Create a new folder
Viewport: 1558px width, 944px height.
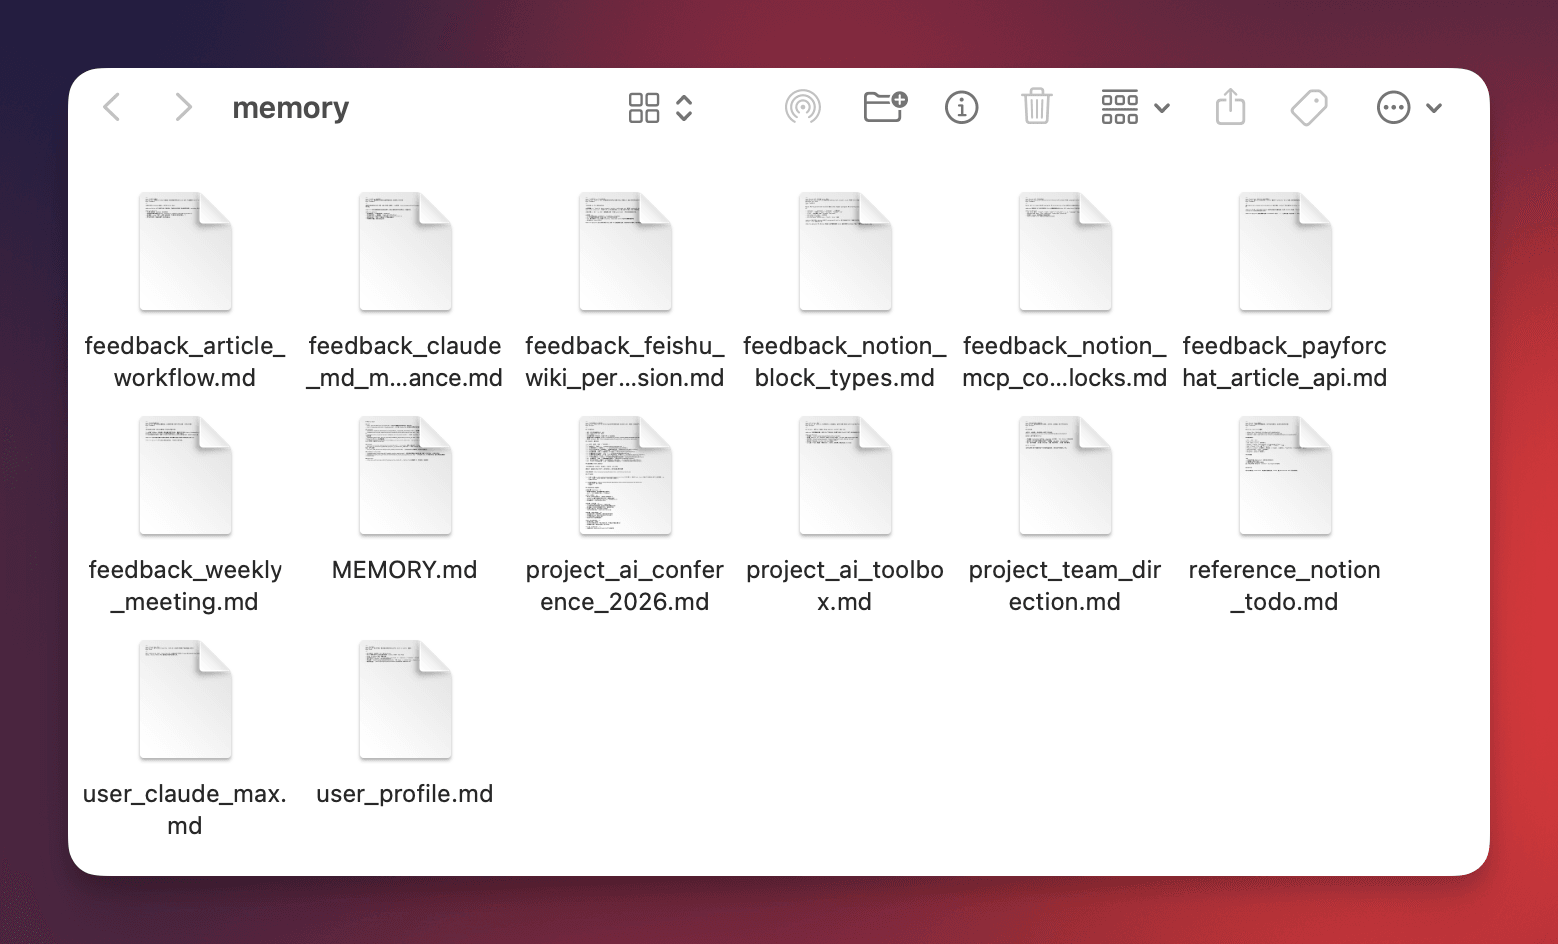885,107
